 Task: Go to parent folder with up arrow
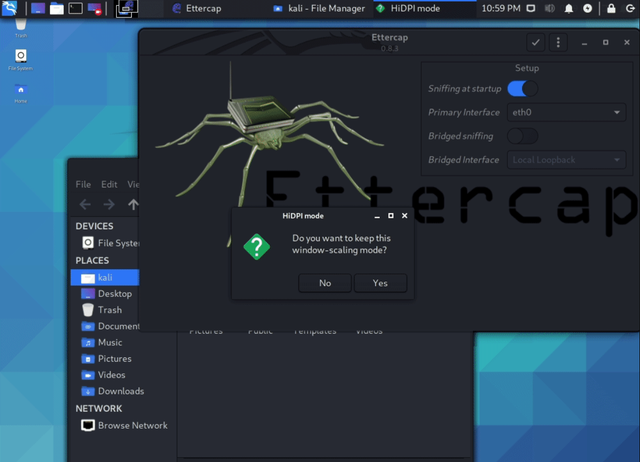[x=133, y=204]
